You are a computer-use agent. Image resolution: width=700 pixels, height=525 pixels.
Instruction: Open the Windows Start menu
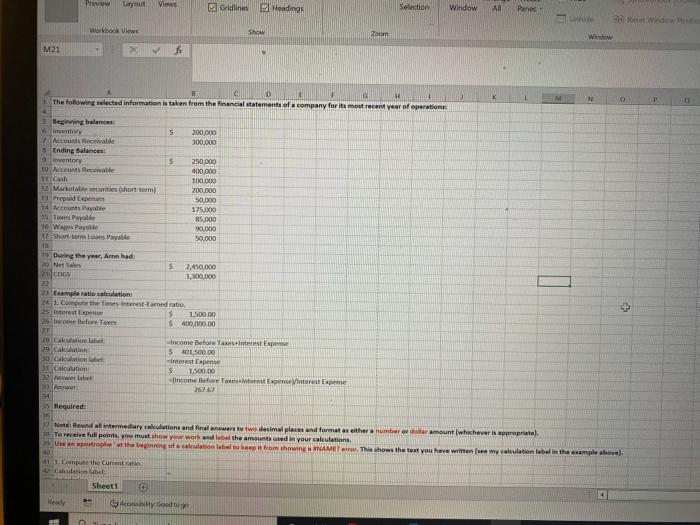click(54, 521)
